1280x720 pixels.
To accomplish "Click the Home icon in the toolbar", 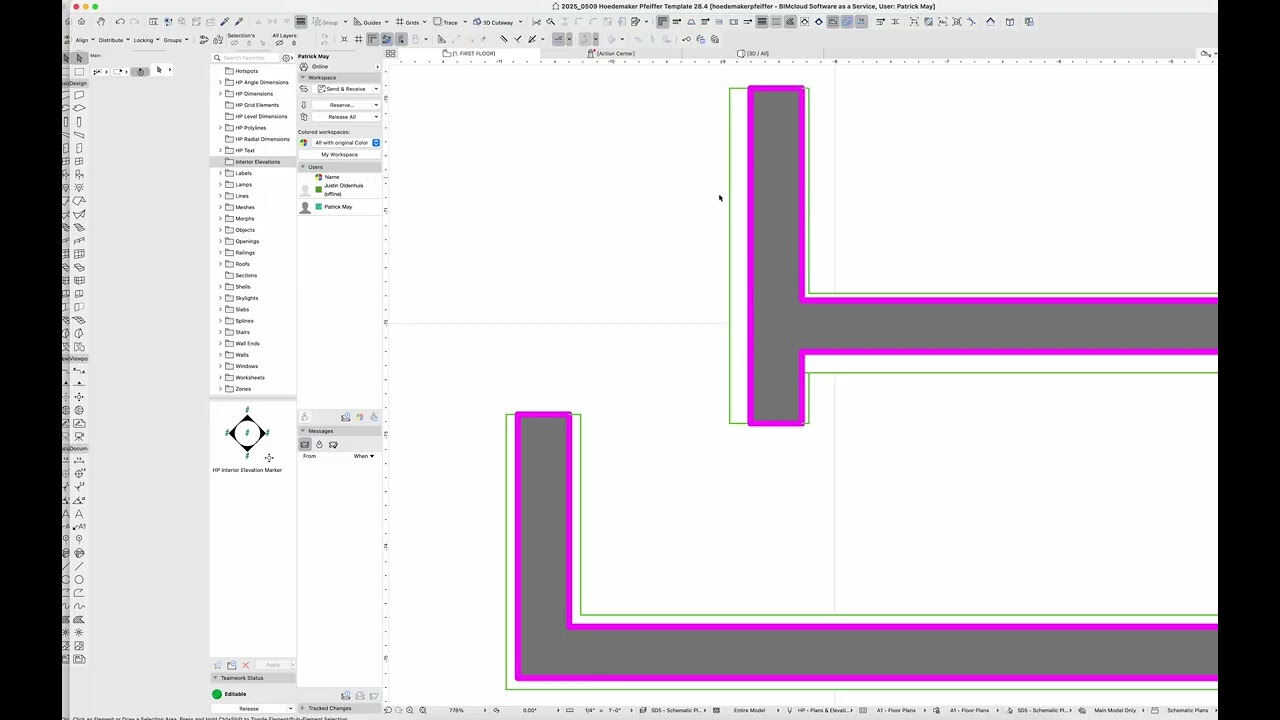I will point(82,21).
